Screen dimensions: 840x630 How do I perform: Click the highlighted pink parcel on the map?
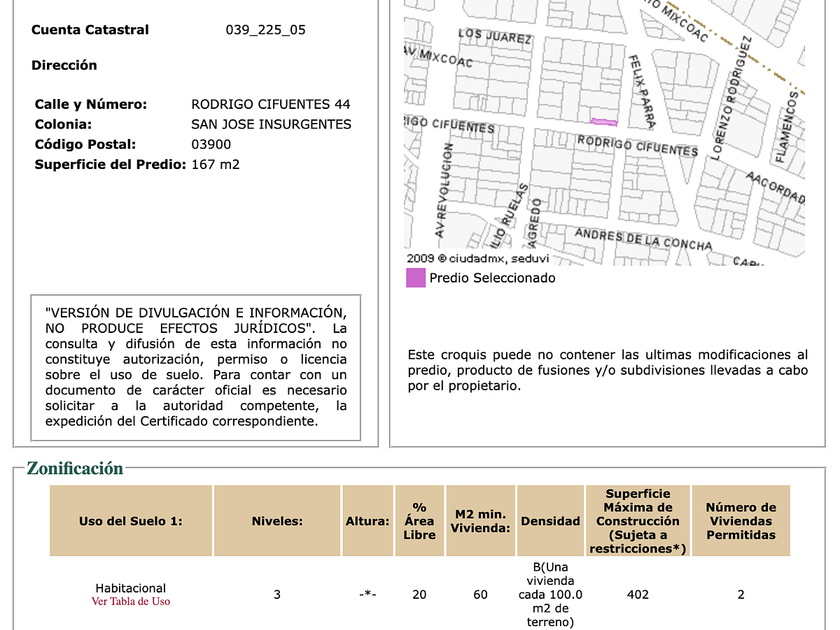click(604, 122)
